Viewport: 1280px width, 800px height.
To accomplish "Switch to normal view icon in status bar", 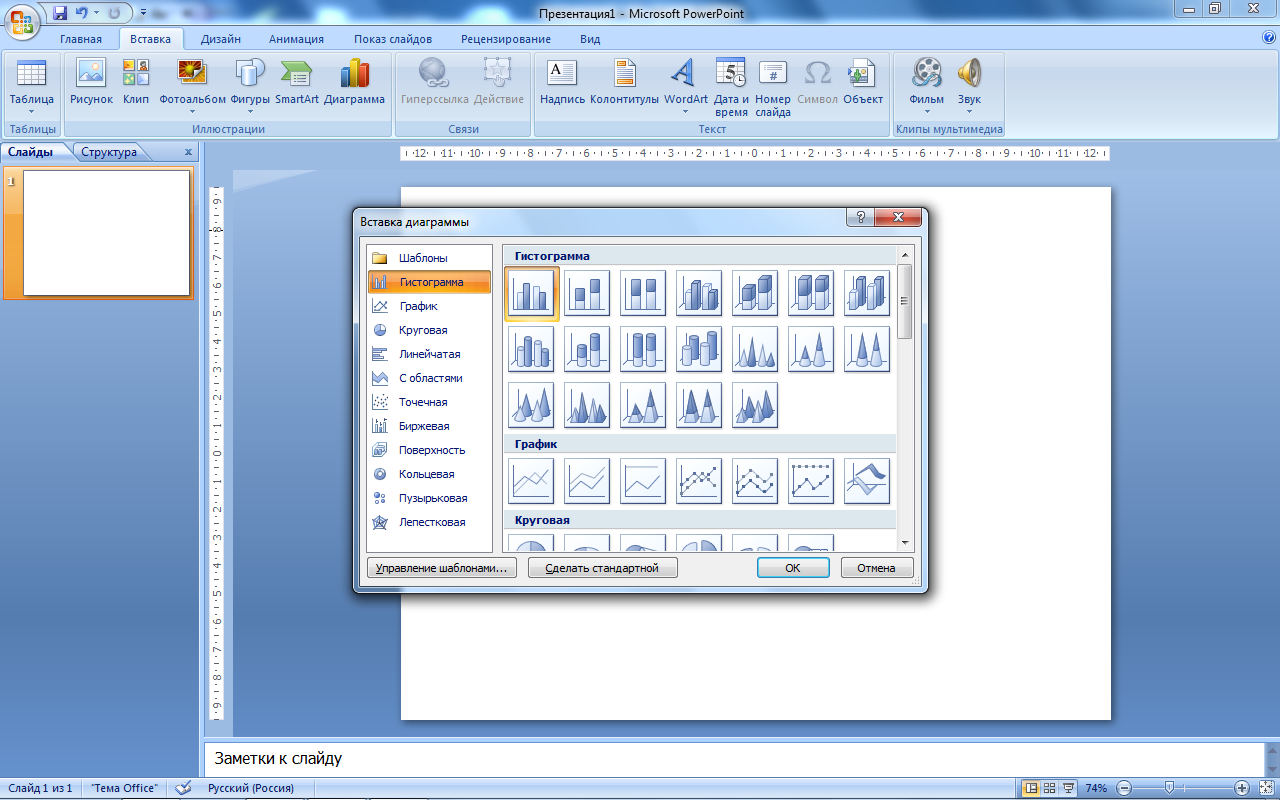I will coord(1031,788).
